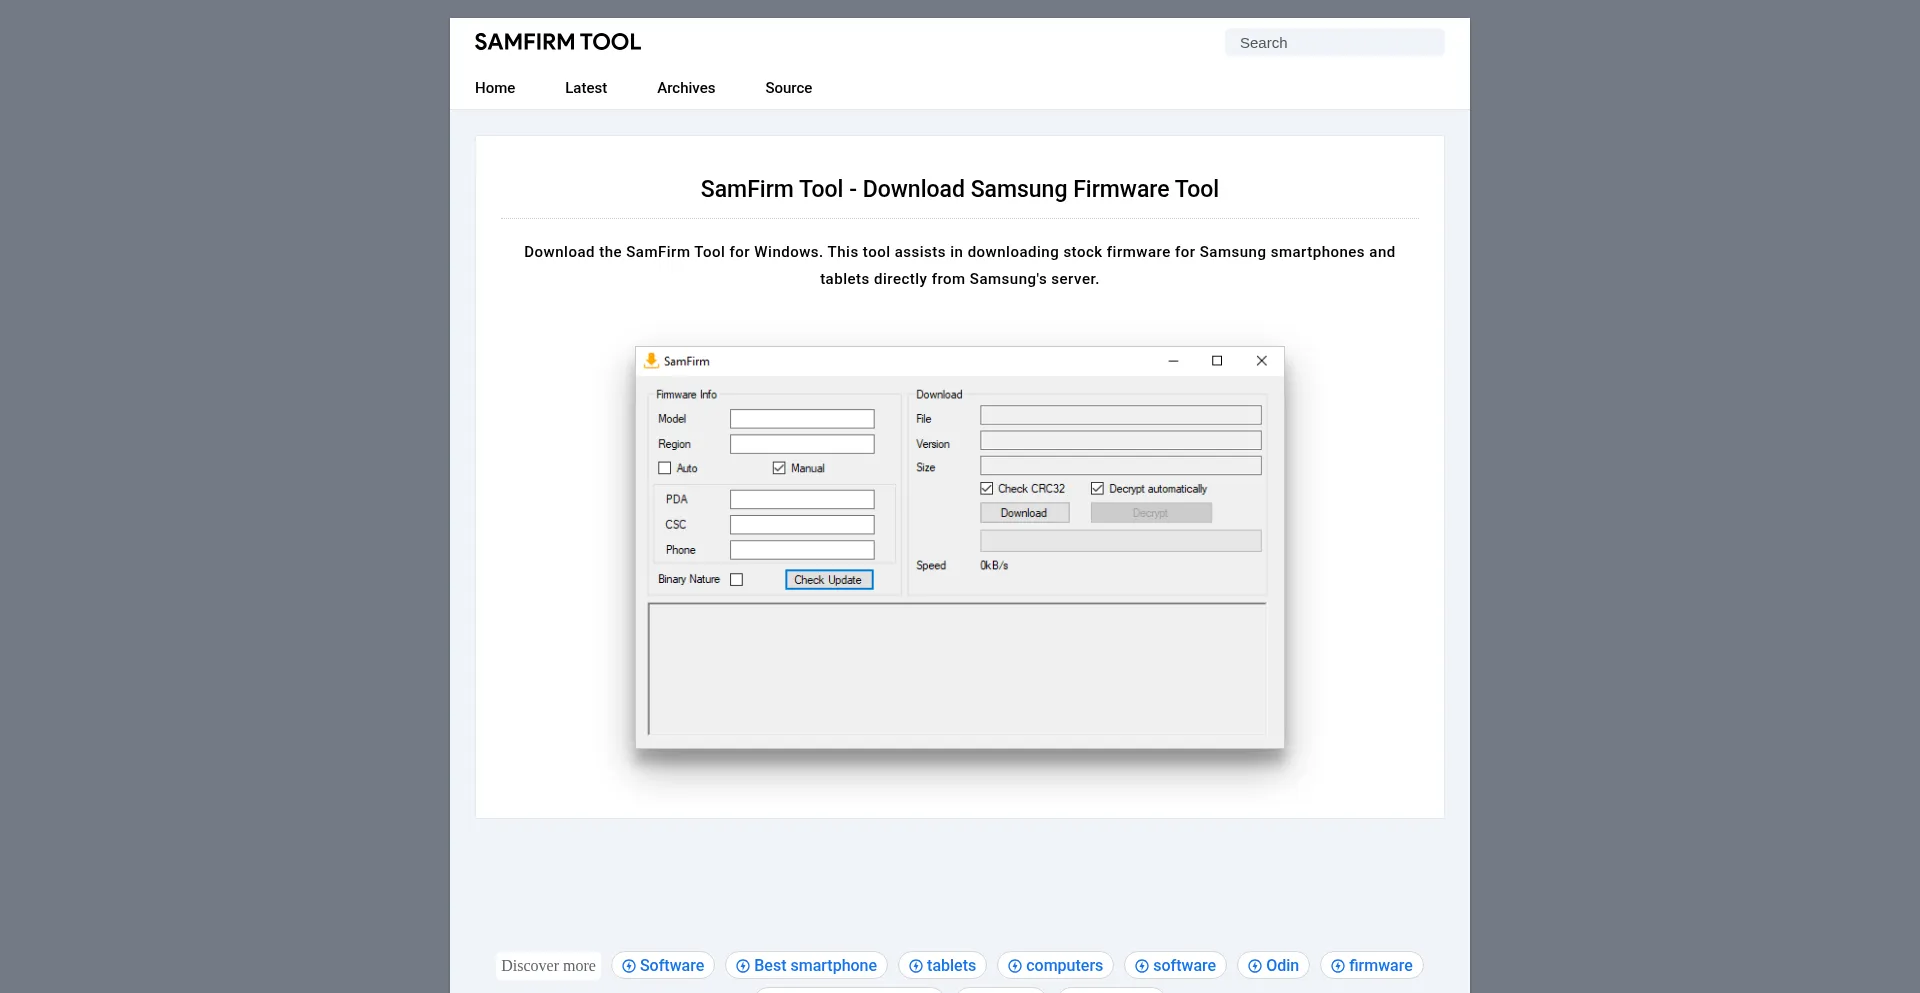Viewport: 1920px width, 993px height.
Task: Tick the Binary Nature checkbox
Action: point(737,580)
